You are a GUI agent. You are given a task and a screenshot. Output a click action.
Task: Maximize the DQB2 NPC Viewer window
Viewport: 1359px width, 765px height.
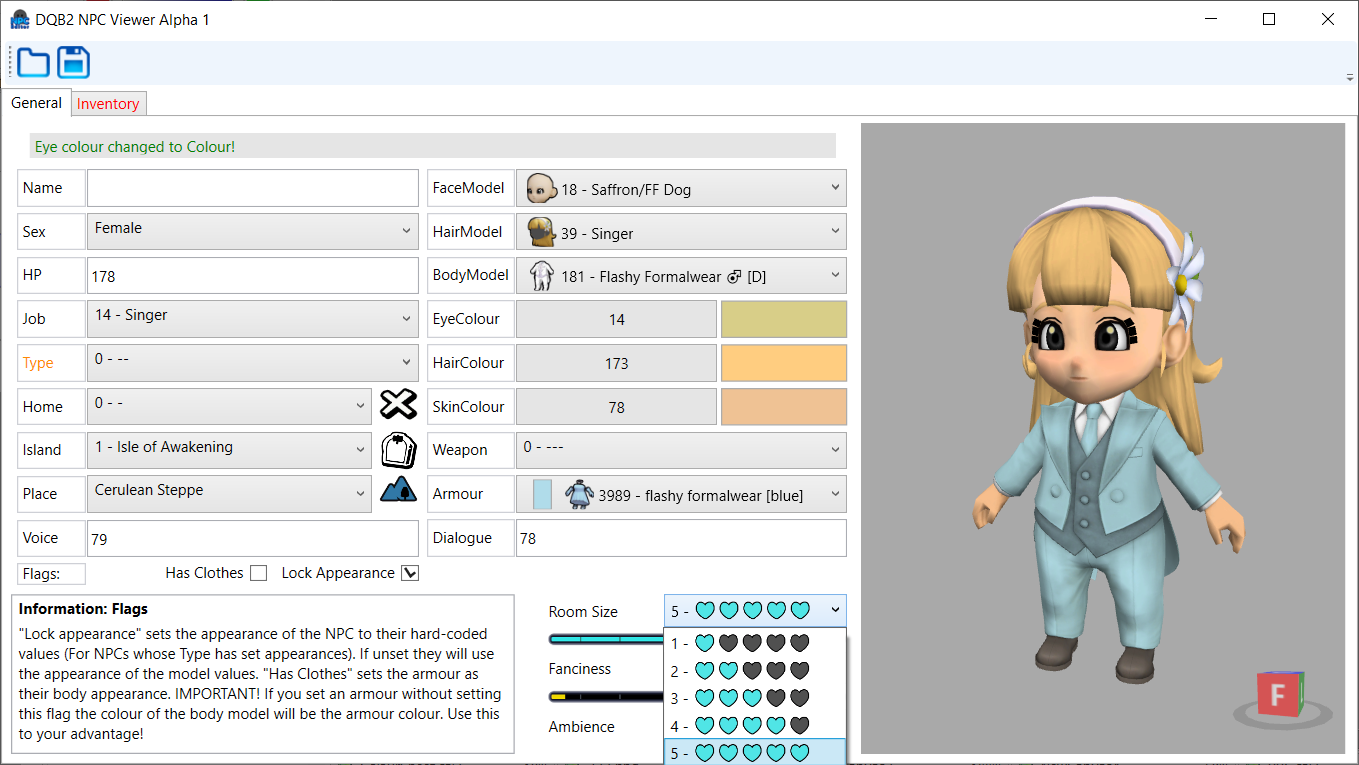pos(1269,19)
